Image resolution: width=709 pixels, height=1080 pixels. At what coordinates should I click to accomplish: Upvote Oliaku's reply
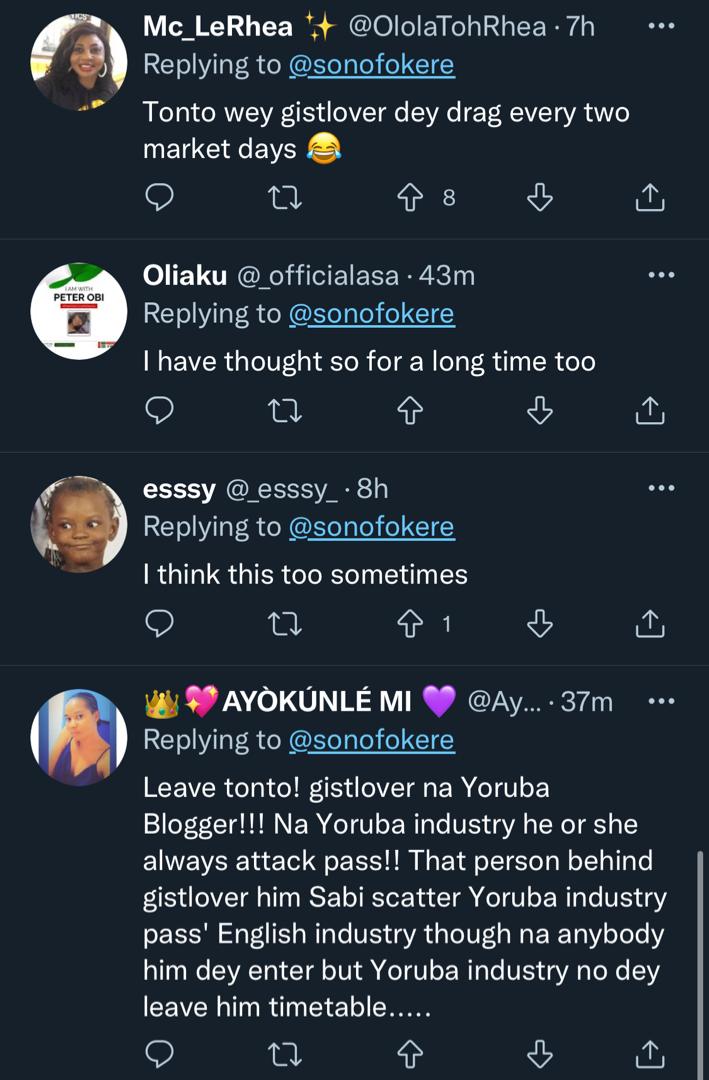pos(411,410)
